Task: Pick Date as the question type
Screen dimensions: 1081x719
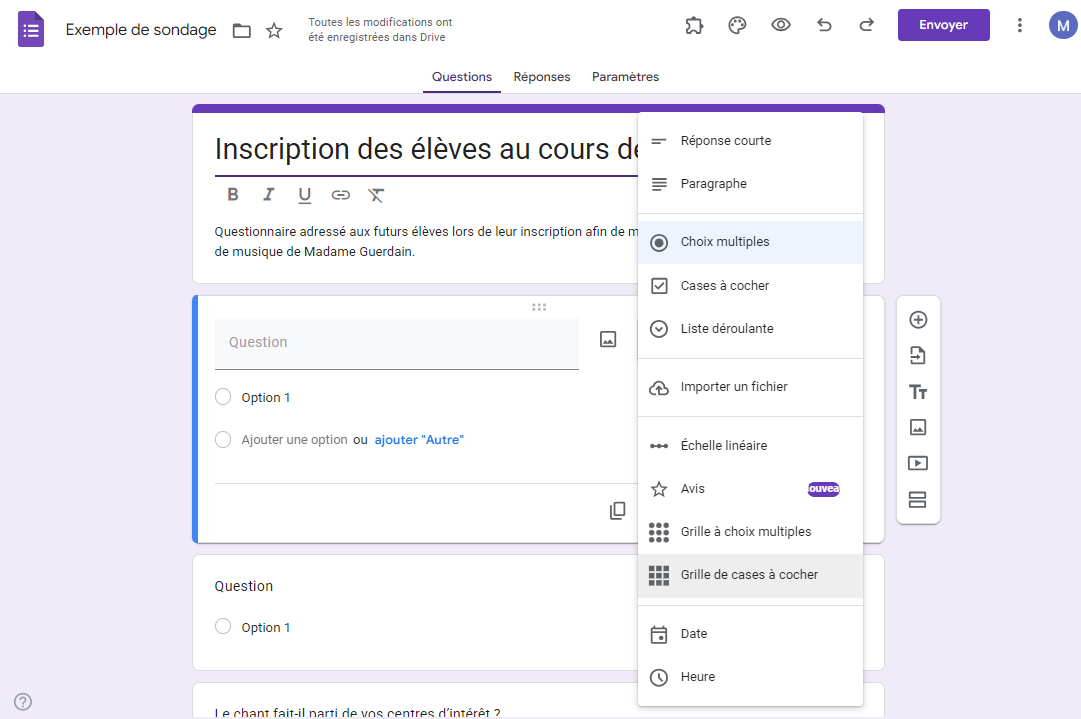Action: pyautogui.click(x=750, y=634)
